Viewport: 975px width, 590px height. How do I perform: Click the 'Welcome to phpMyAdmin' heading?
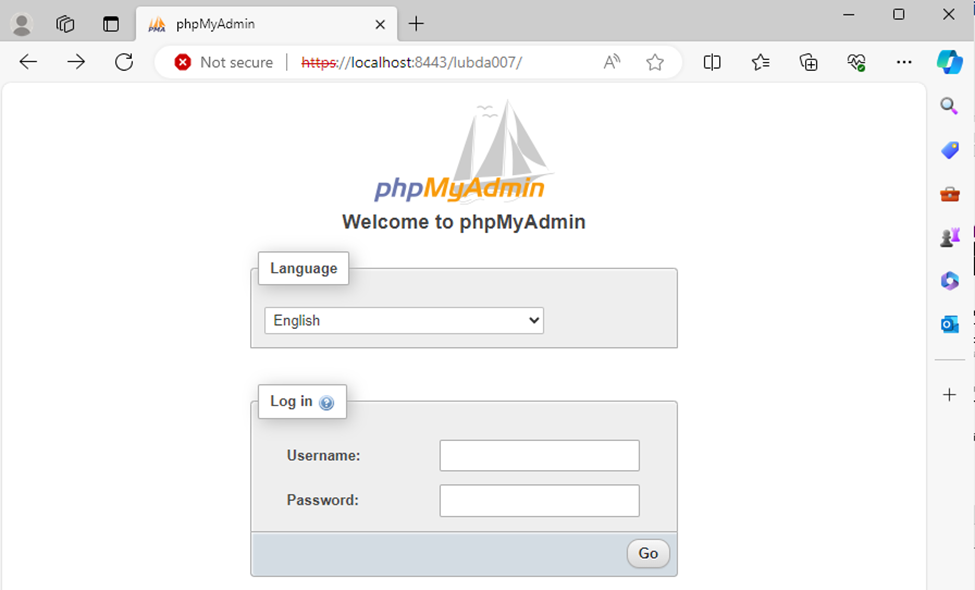tap(464, 222)
